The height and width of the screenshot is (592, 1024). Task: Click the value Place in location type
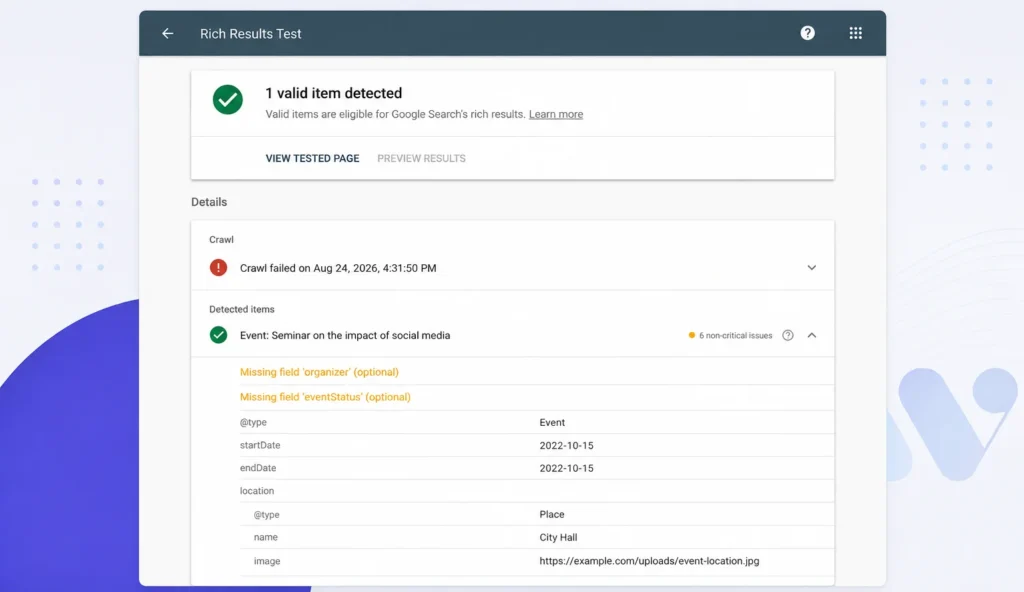[x=551, y=514]
